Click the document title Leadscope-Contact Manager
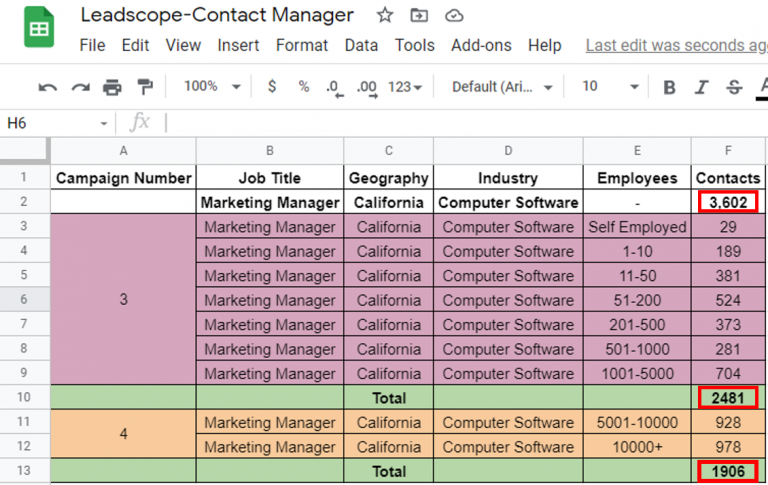The width and height of the screenshot is (768, 485). [217, 15]
